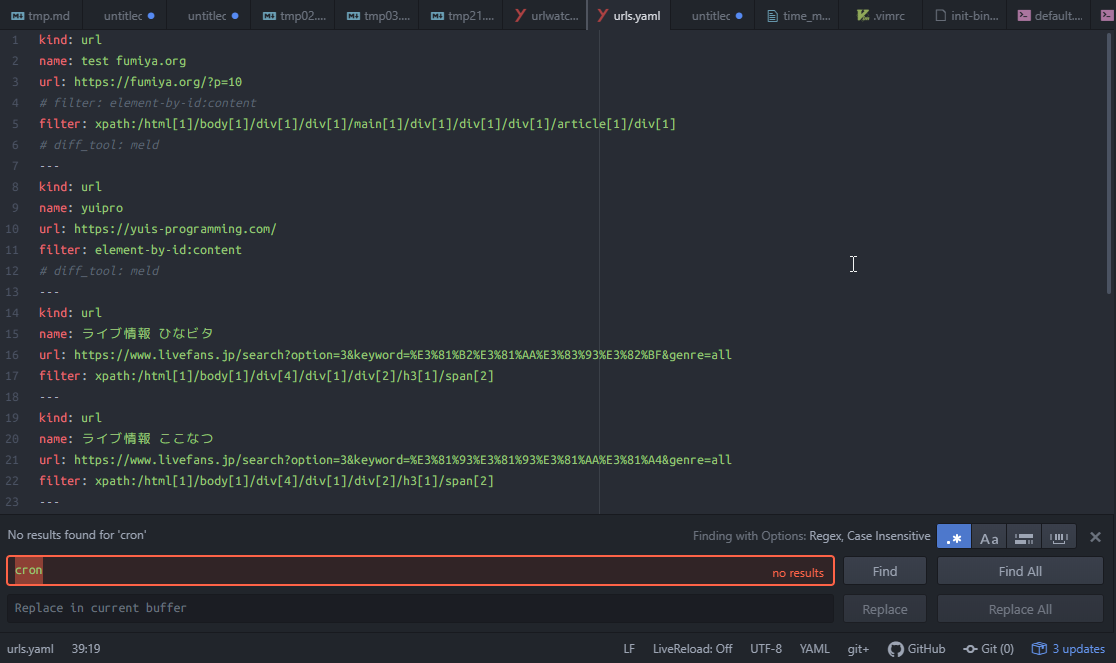Switch to the tmp.md tab
Screen dimensions: 1116x663
click(42, 16)
